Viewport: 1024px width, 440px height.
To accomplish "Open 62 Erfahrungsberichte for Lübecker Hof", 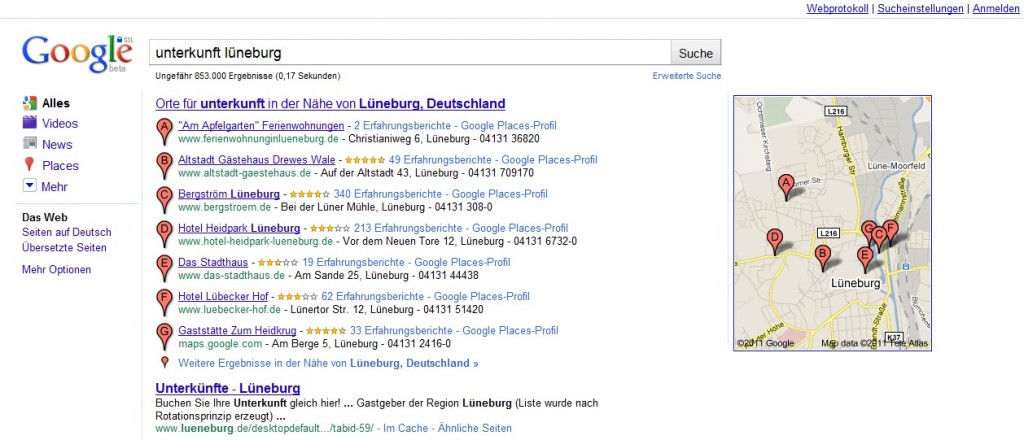I will tap(372, 296).
